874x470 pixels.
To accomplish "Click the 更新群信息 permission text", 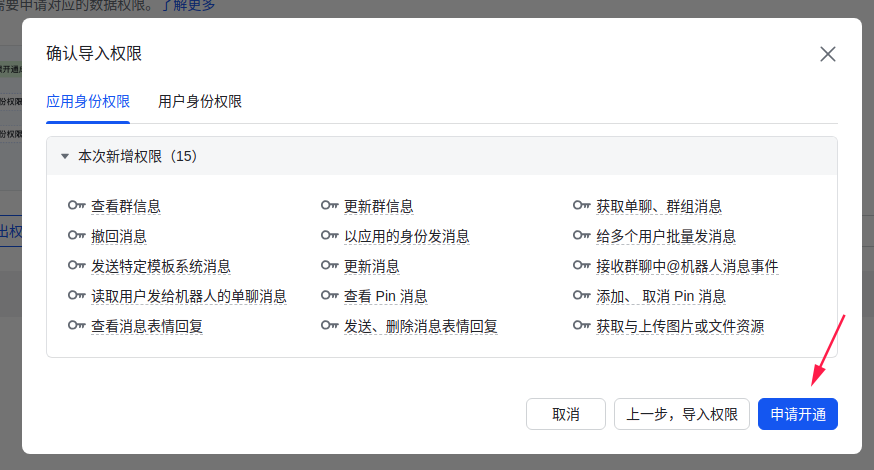I will click(378, 206).
